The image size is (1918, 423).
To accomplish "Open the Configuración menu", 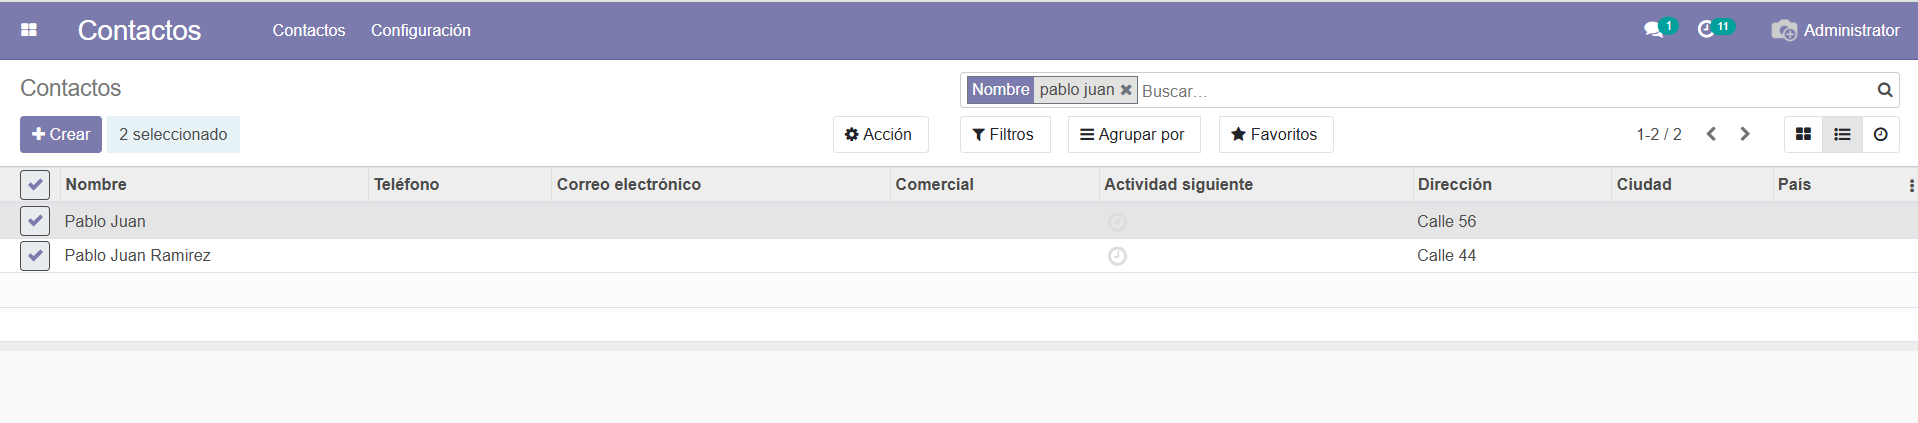I will 420,30.
